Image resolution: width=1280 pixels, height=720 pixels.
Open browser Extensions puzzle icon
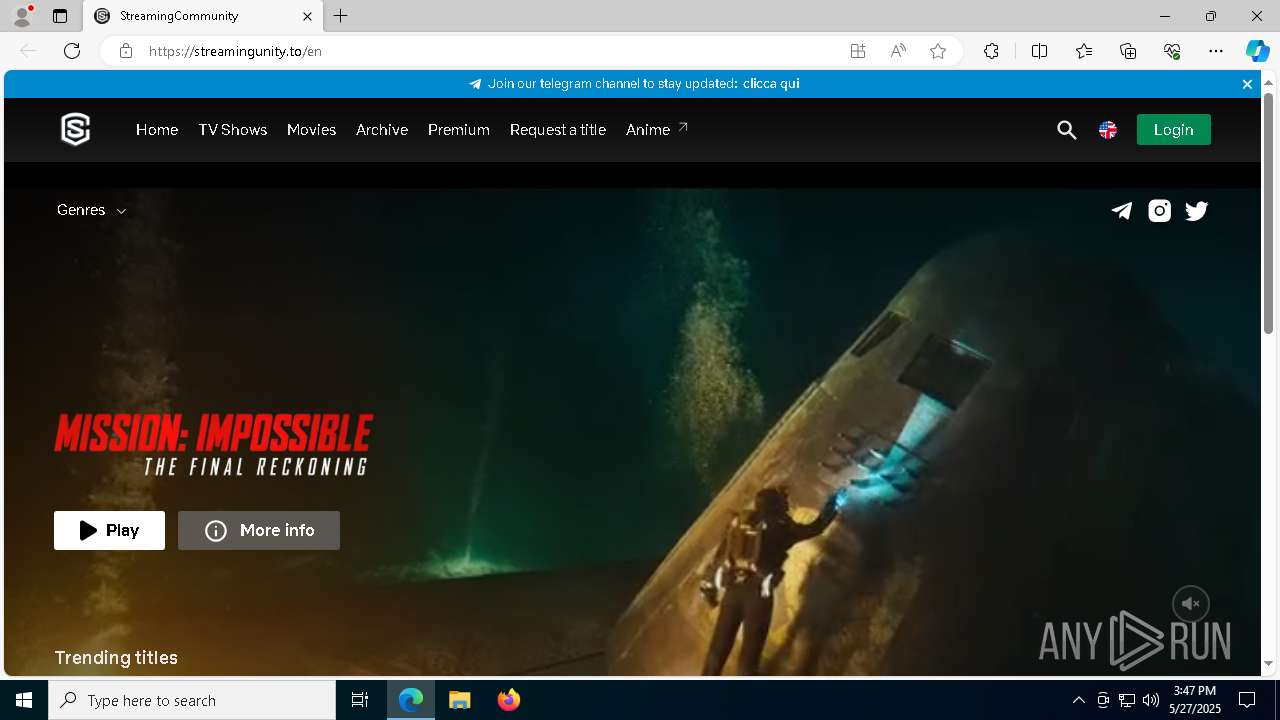[x=991, y=51]
